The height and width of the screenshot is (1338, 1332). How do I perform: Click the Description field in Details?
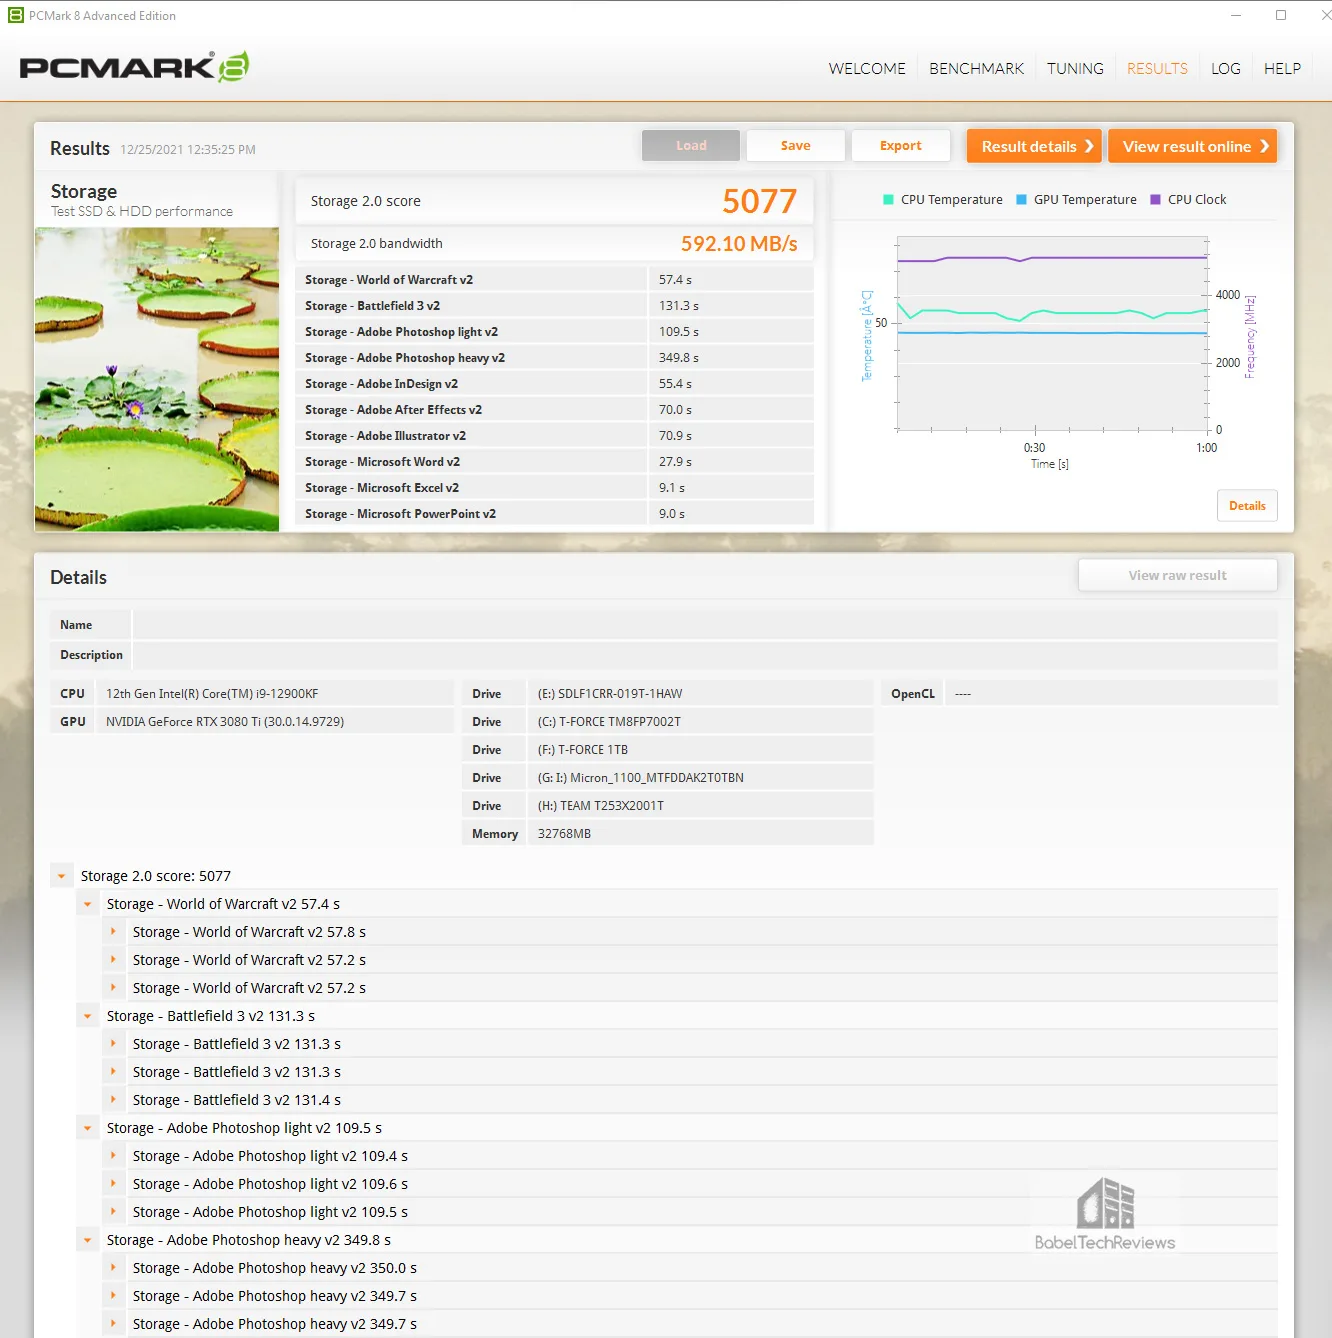pos(705,655)
